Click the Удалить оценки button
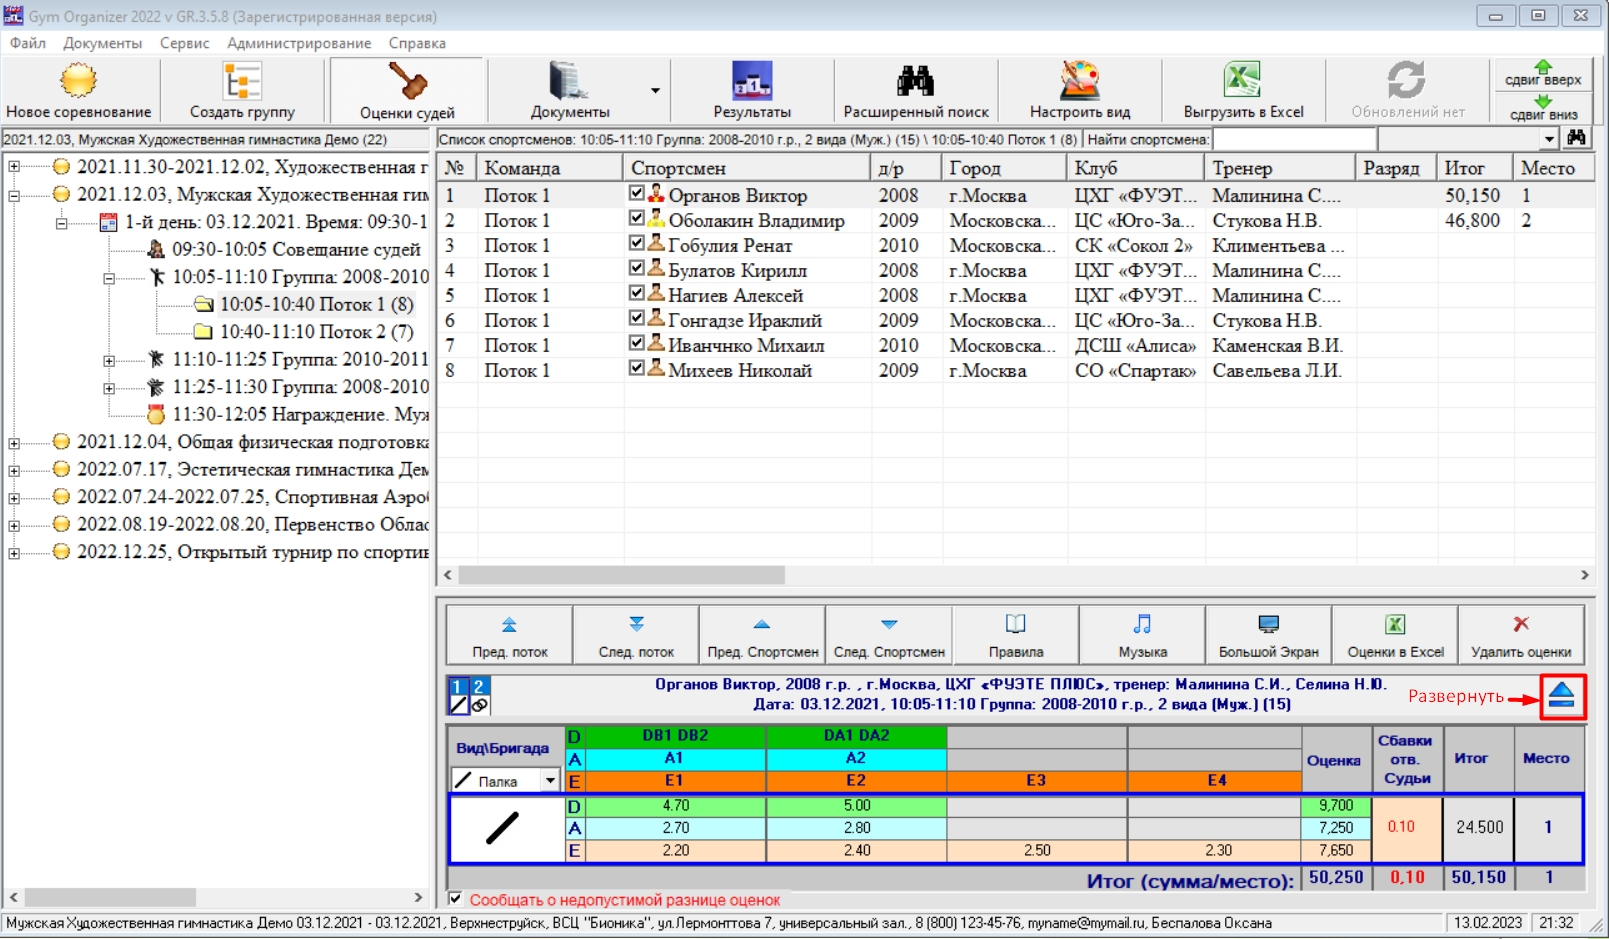Viewport: 1609px width, 939px height. coord(1520,635)
